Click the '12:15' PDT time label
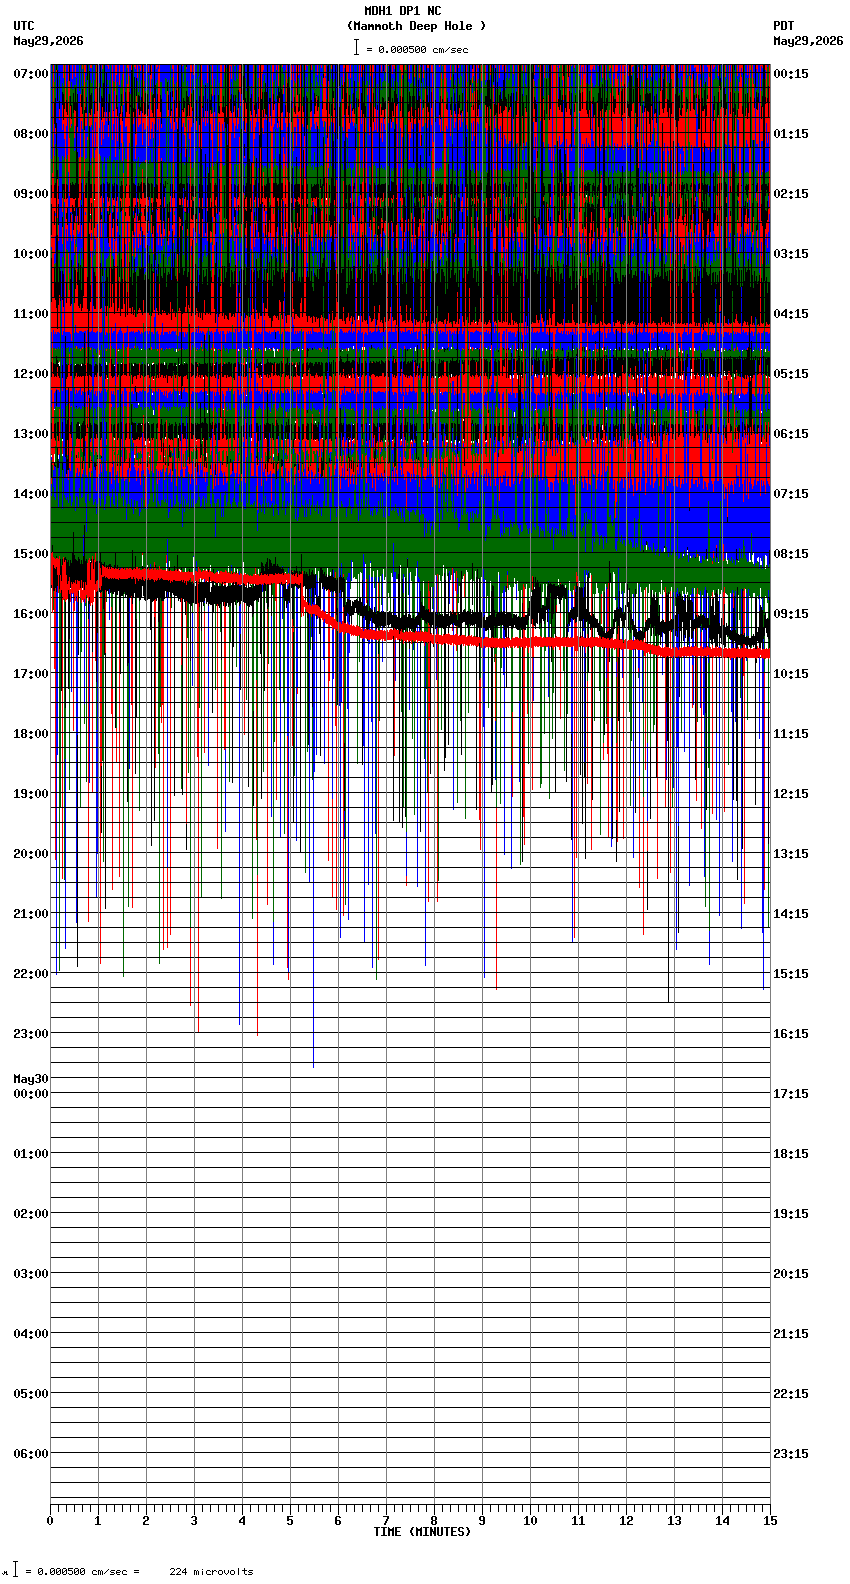Viewport: 850px width, 1584px height. pos(791,794)
